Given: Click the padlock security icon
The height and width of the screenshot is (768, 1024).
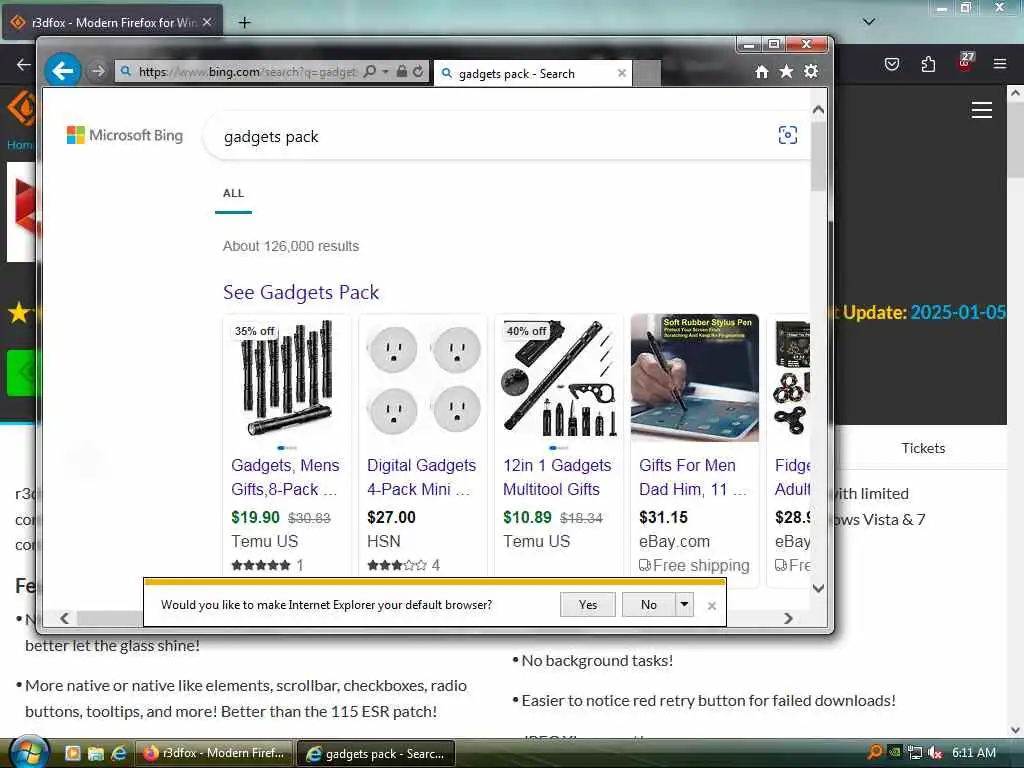Looking at the screenshot, I should [402, 71].
